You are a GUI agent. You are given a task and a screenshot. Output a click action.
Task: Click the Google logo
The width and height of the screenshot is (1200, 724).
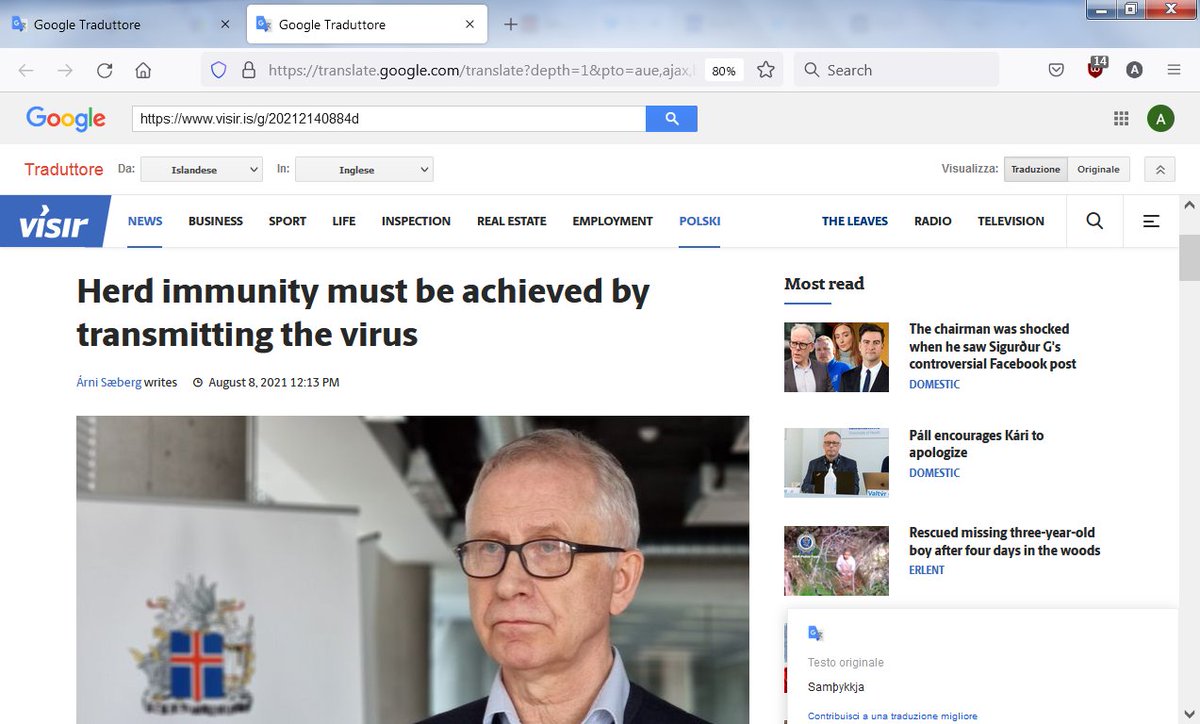(66, 118)
